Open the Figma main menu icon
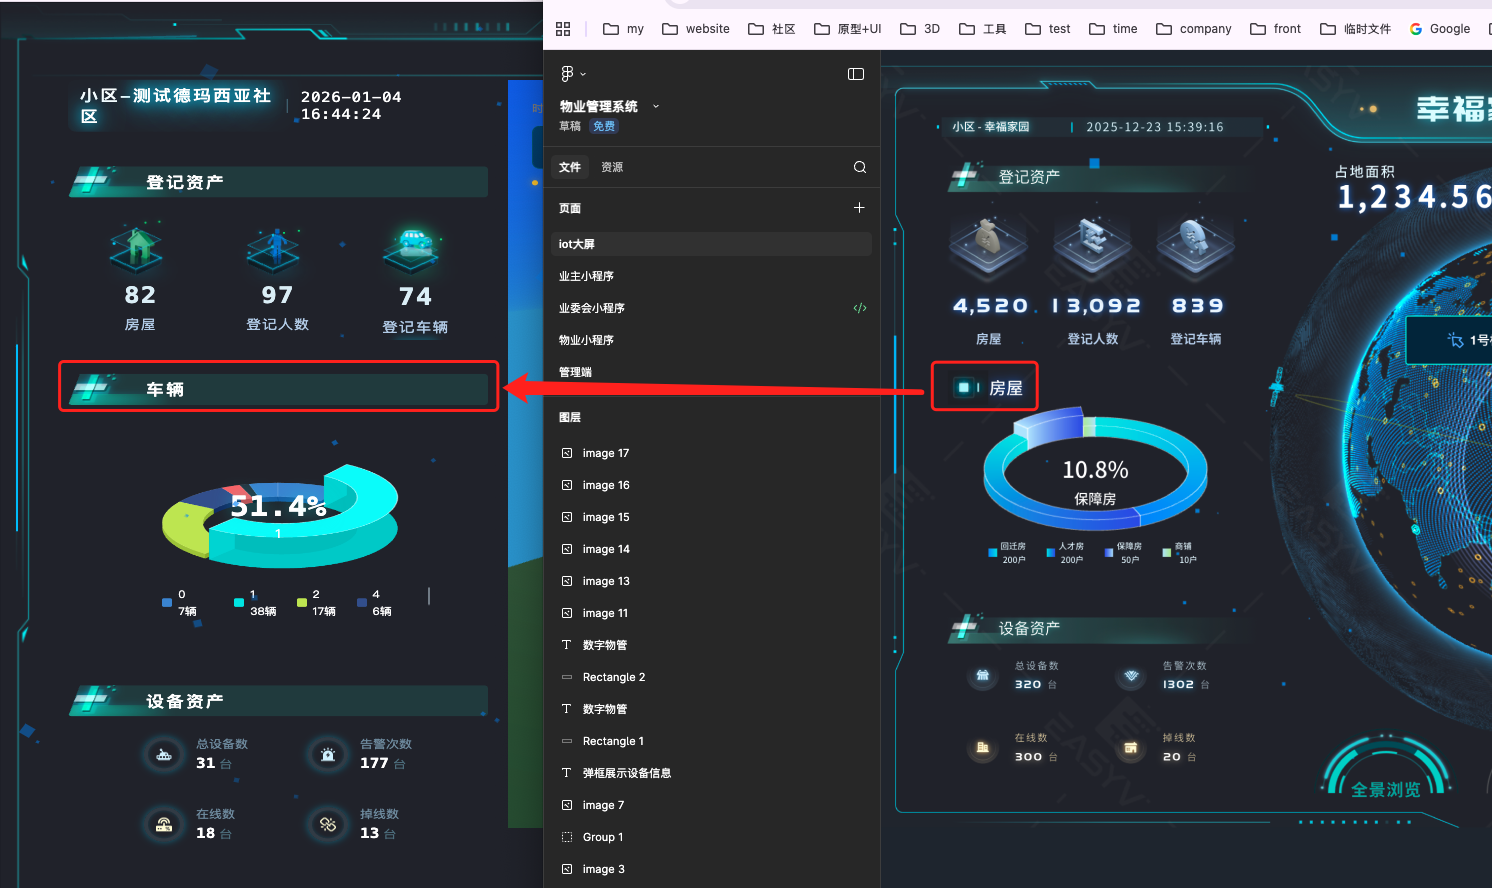The width and height of the screenshot is (1492, 888). click(568, 74)
